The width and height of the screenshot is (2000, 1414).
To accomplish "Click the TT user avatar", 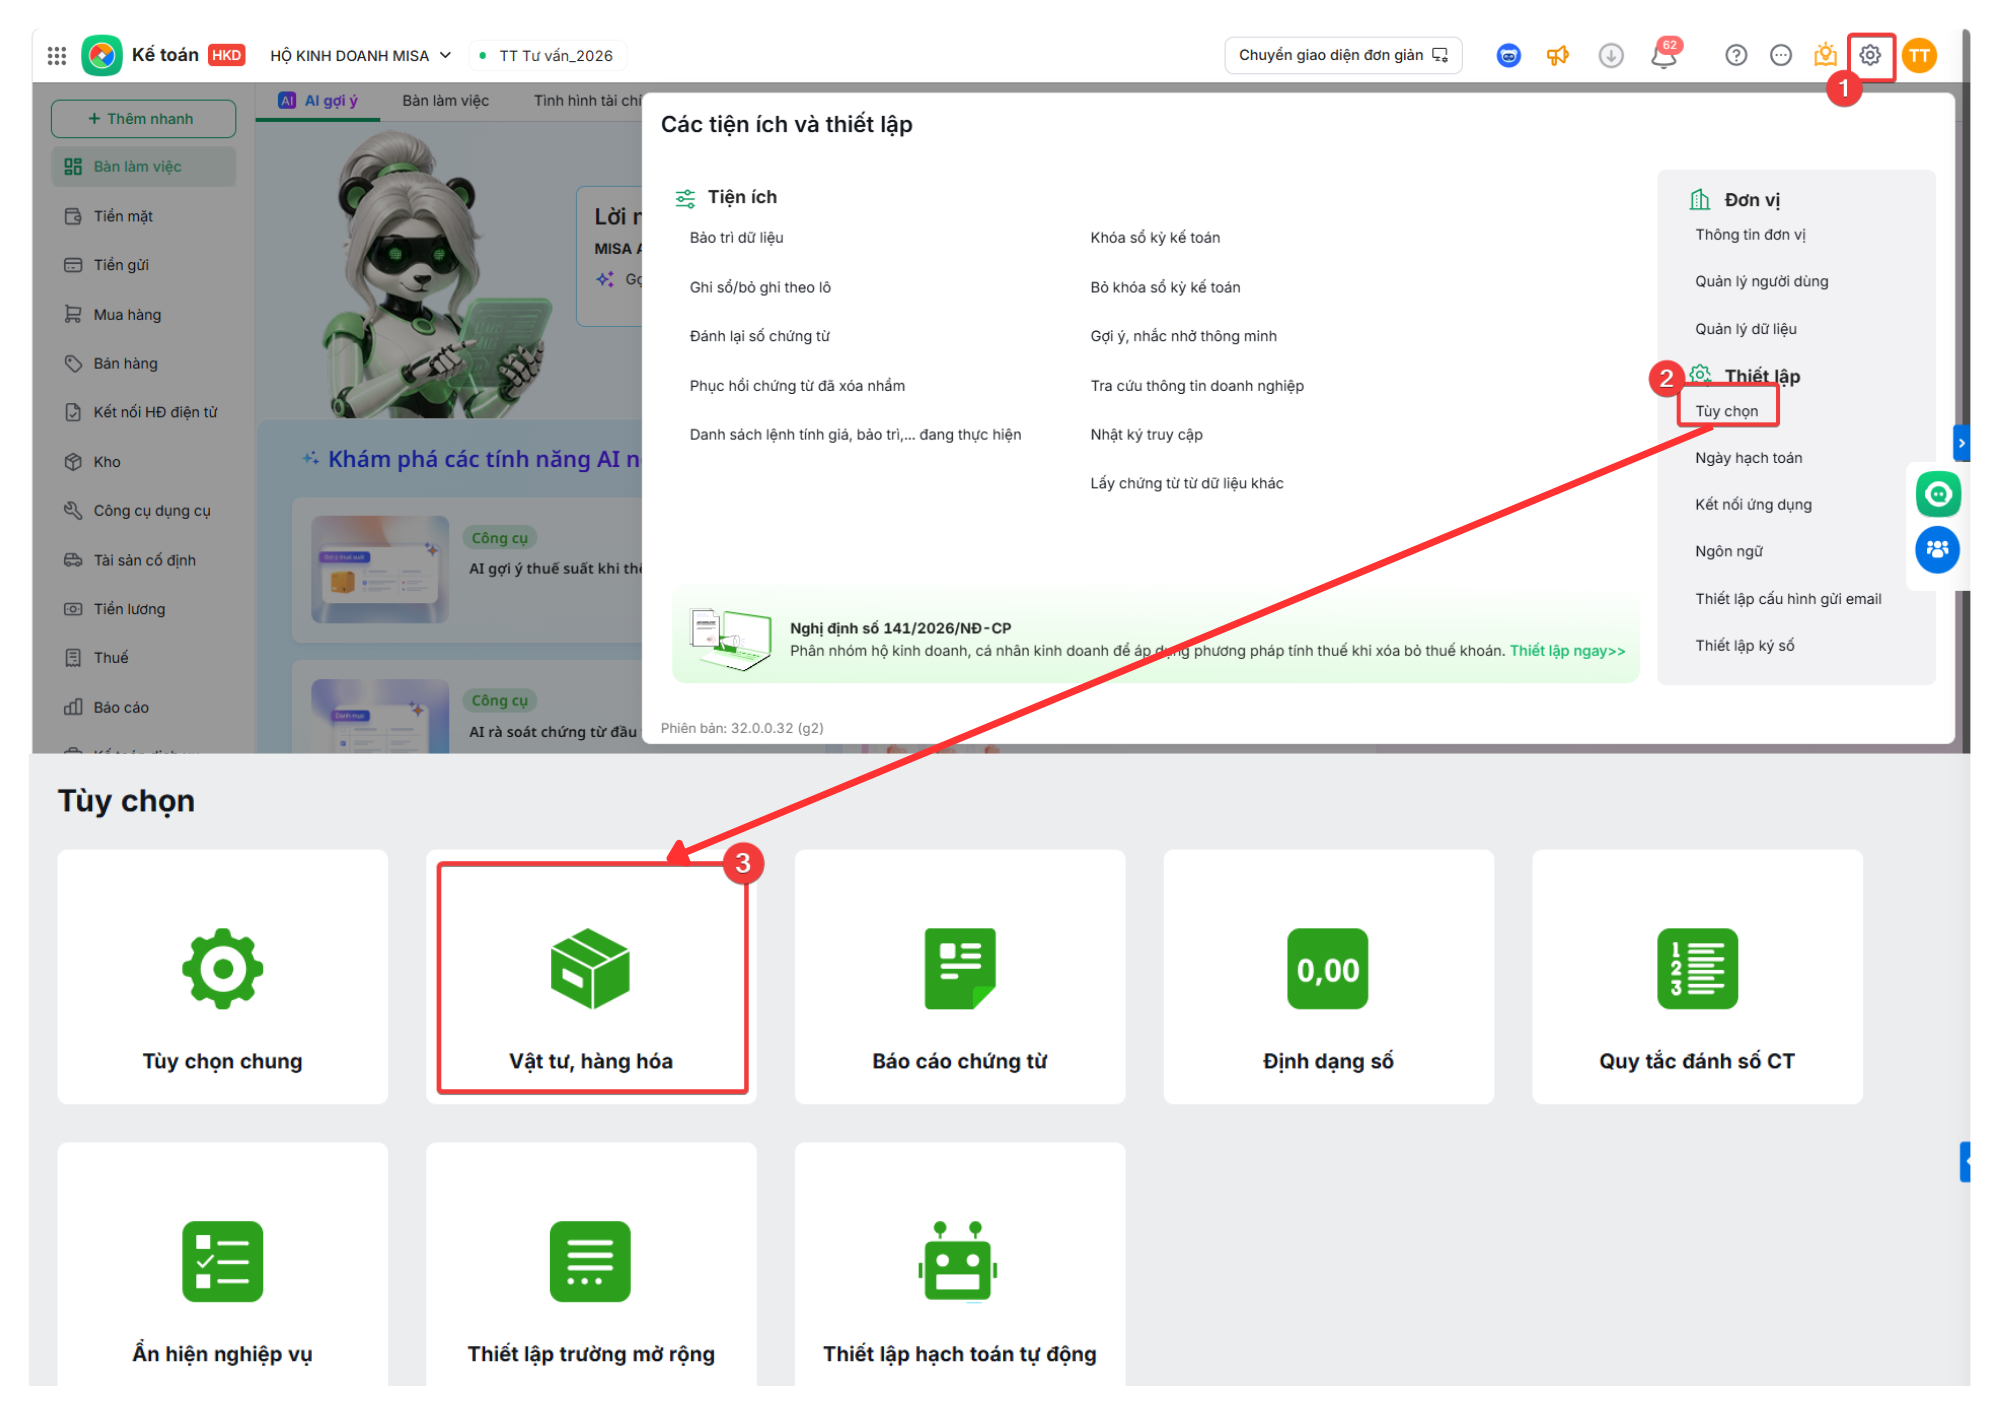I will coord(1919,55).
